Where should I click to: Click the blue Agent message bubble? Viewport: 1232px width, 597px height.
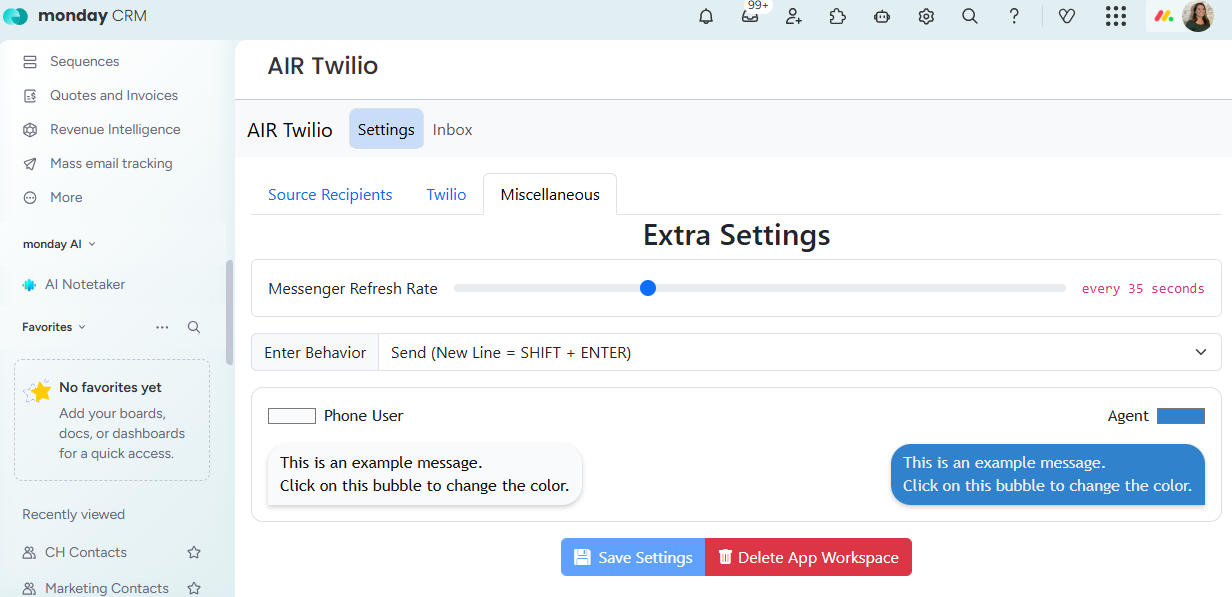(x=1047, y=474)
